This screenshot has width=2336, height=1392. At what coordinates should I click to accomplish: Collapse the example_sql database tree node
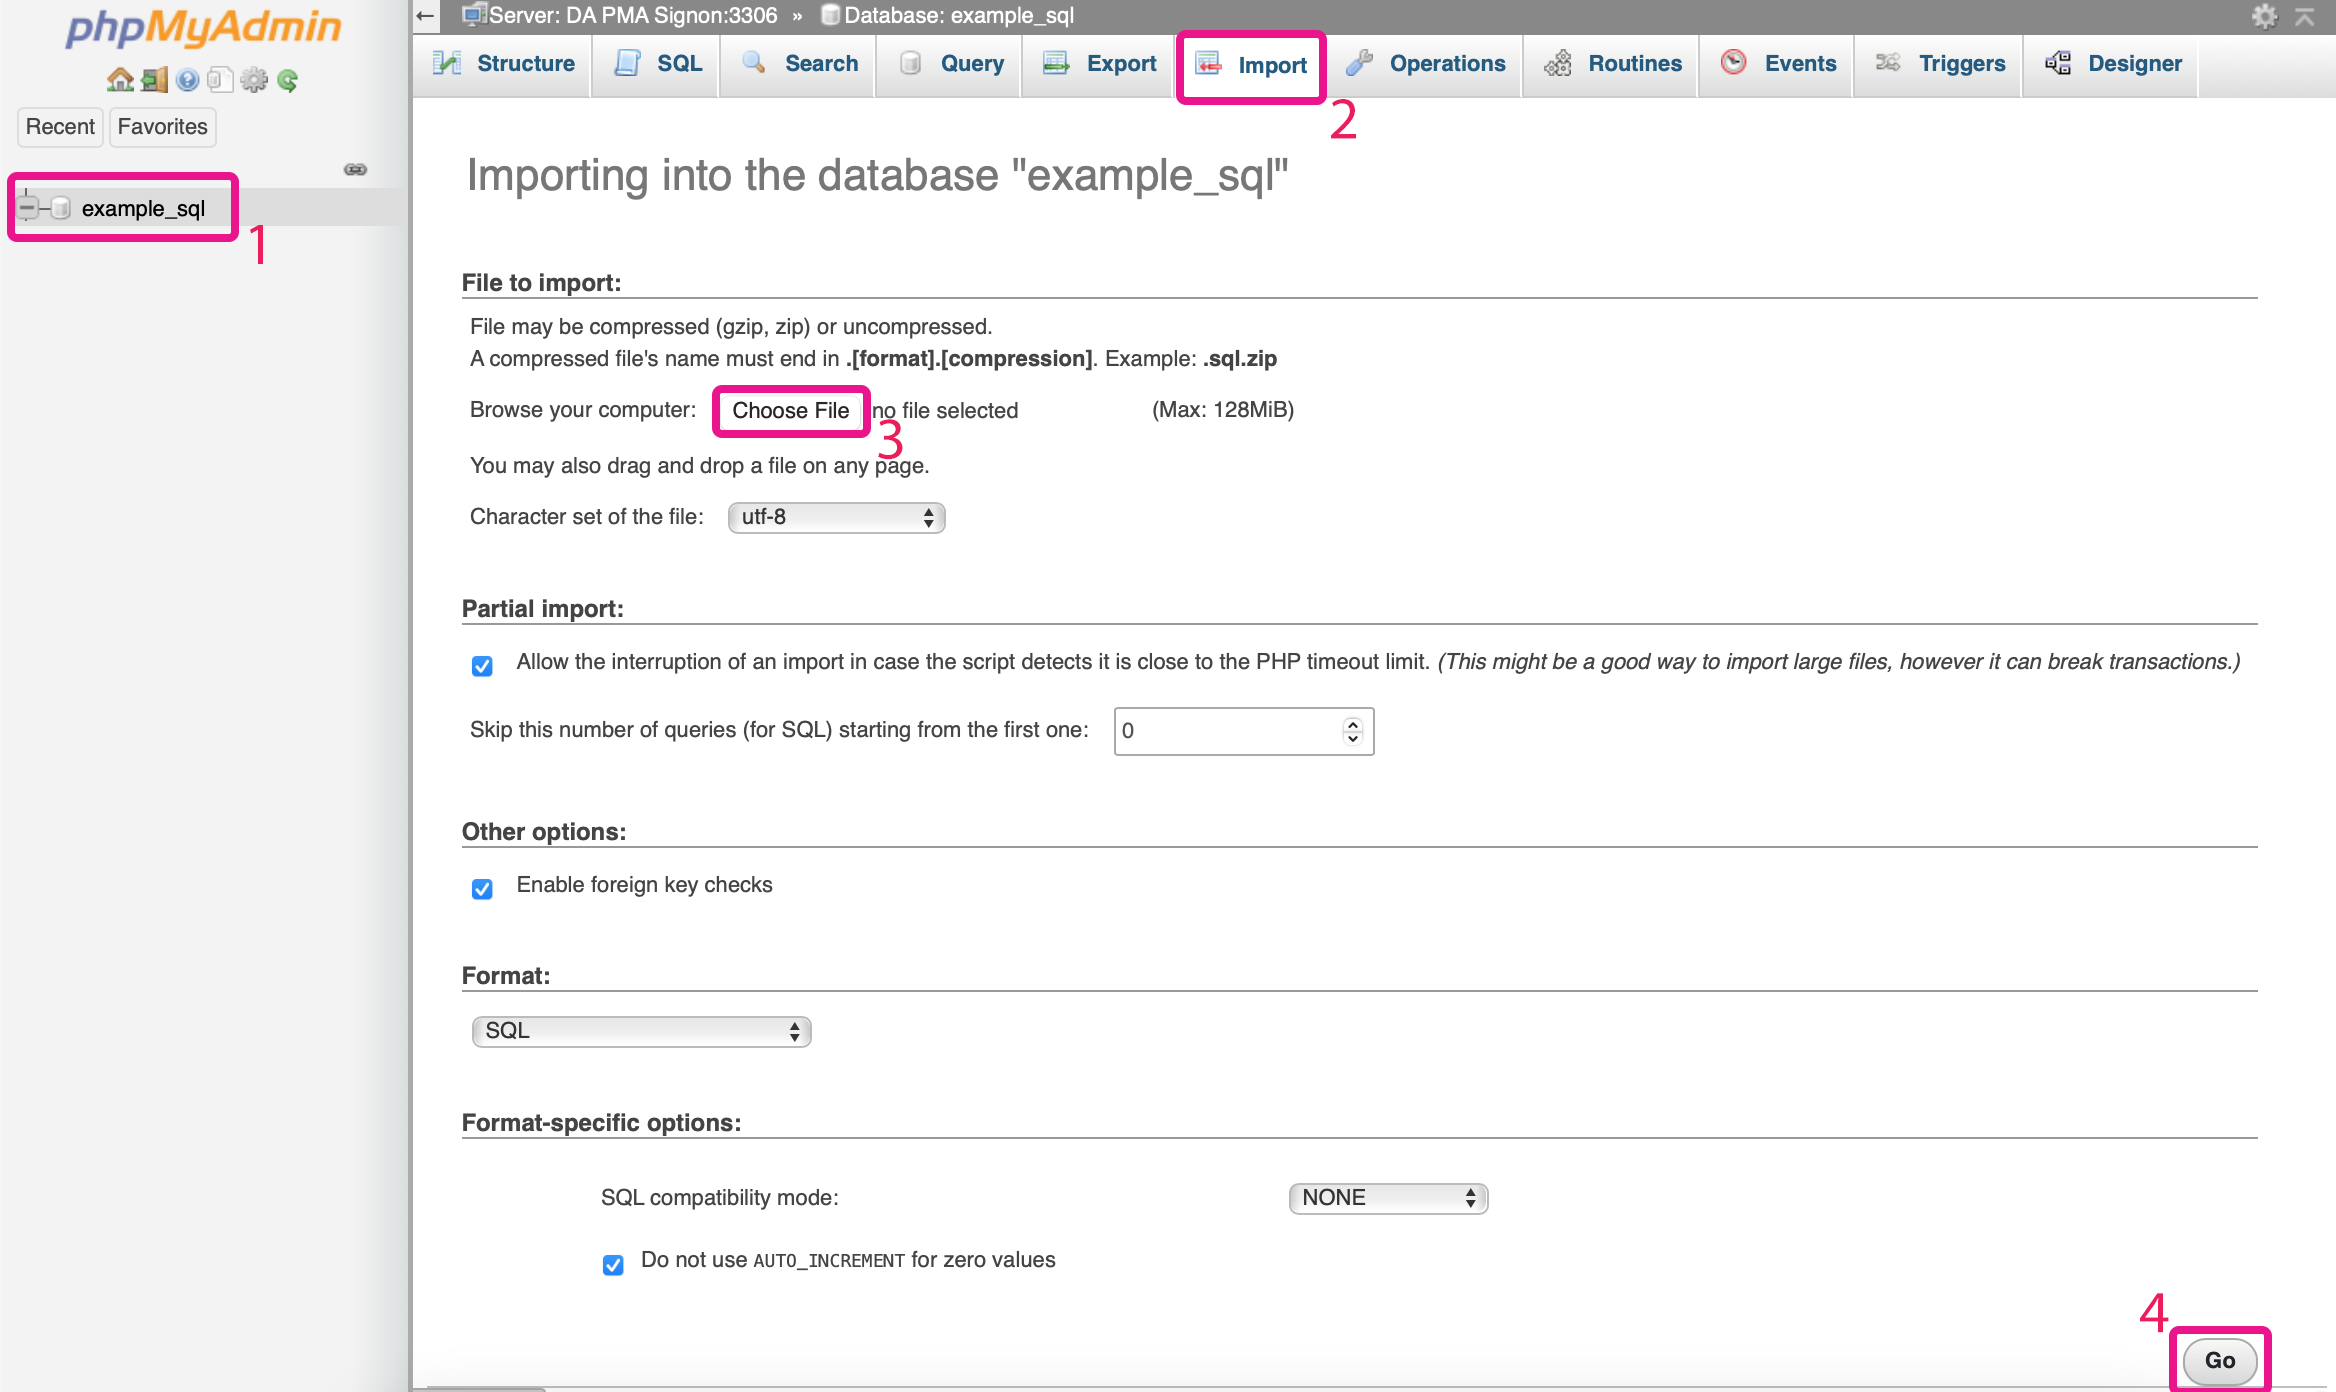click(27, 208)
